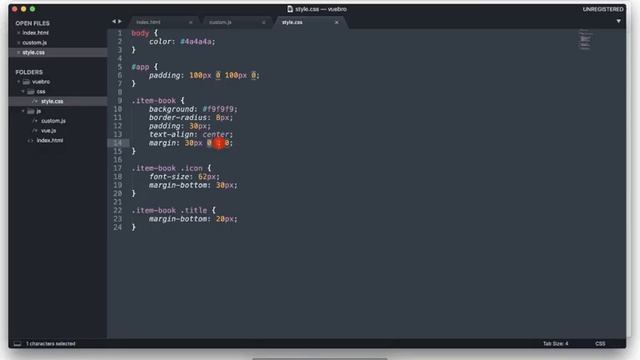Click the yellow minimize window button
Viewport: 640px width, 360px height.
[x=24, y=9]
